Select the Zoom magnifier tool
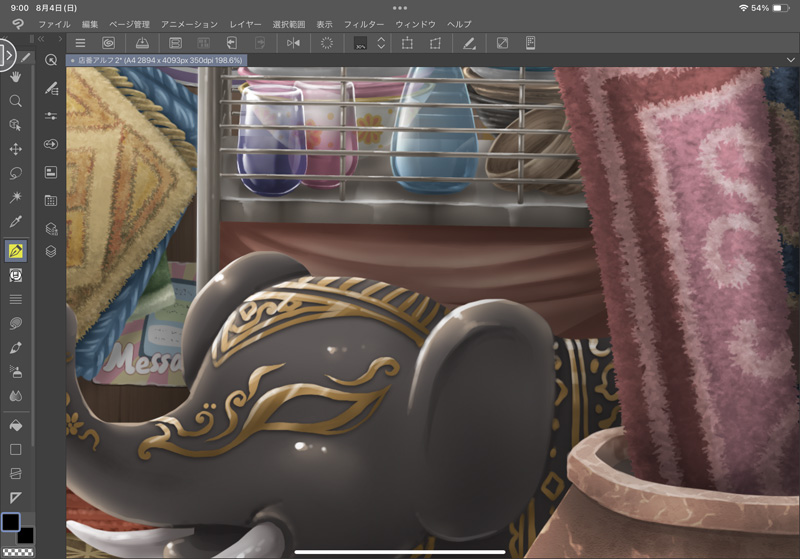The height and width of the screenshot is (559, 800). coord(16,101)
